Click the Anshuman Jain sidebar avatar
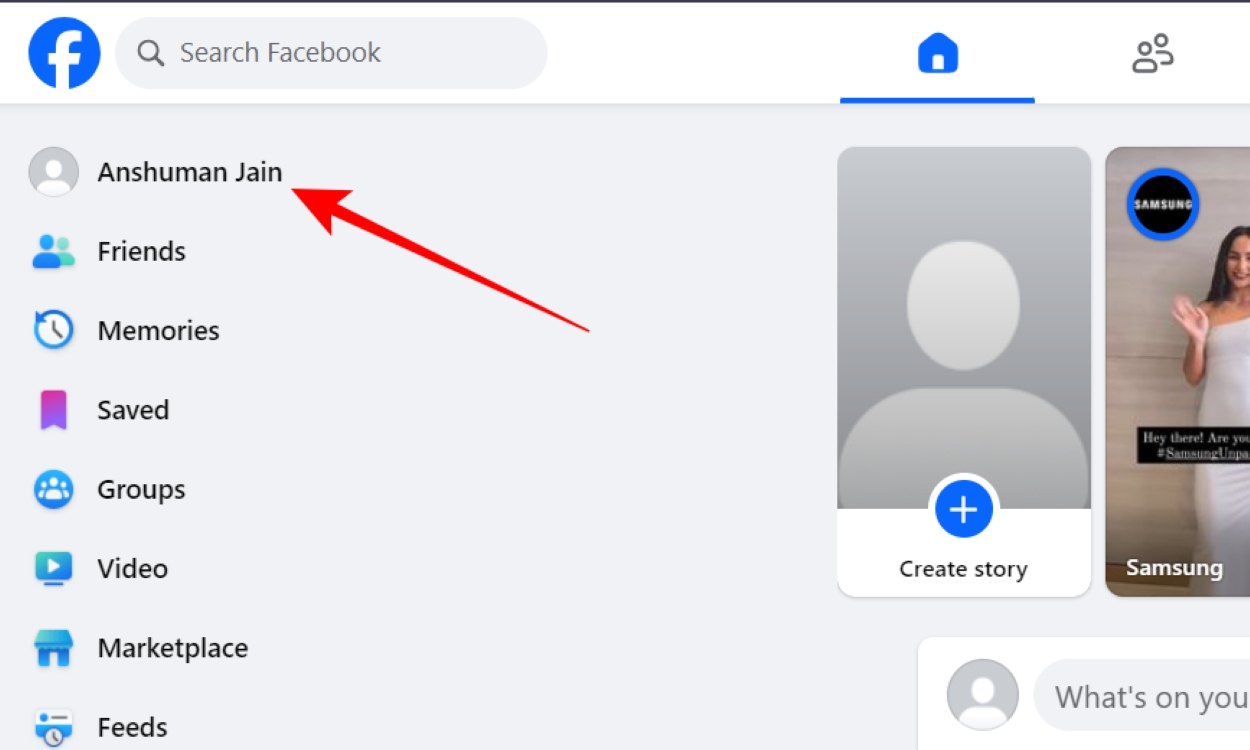This screenshot has height=750, width=1250. pyautogui.click(x=53, y=172)
